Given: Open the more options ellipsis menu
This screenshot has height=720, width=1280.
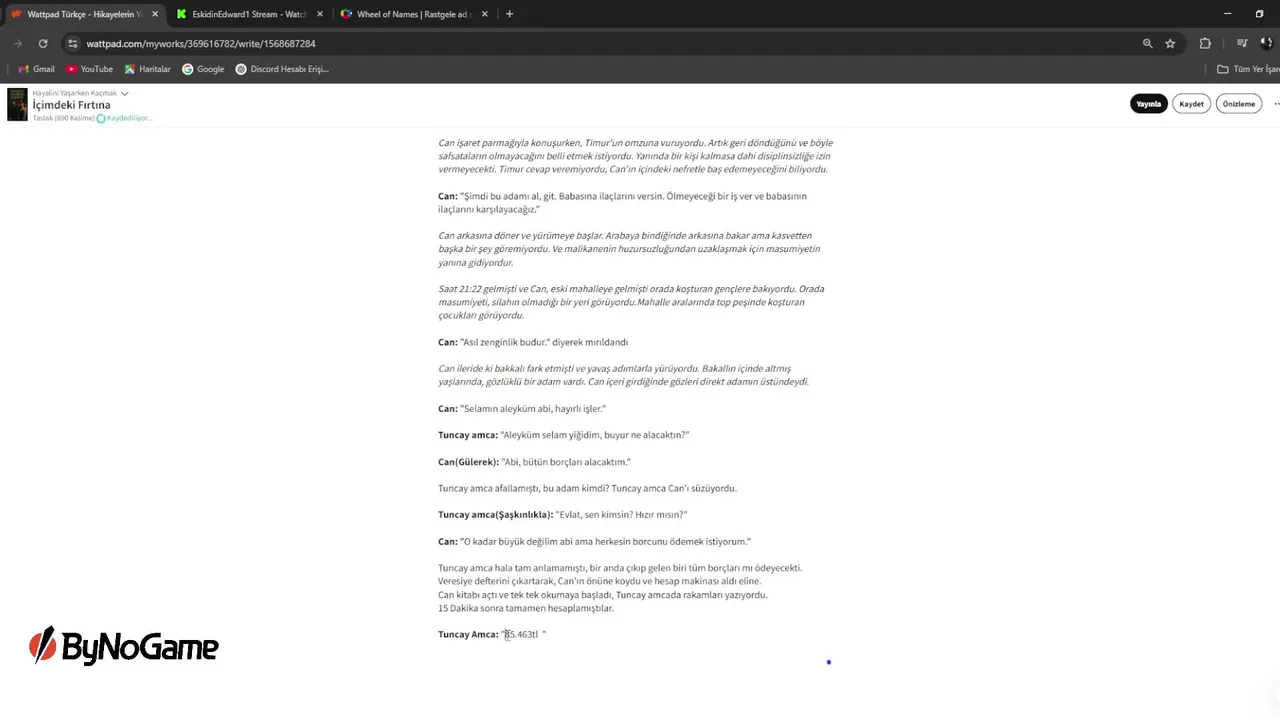Looking at the screenshot, I should (1274, 104).
